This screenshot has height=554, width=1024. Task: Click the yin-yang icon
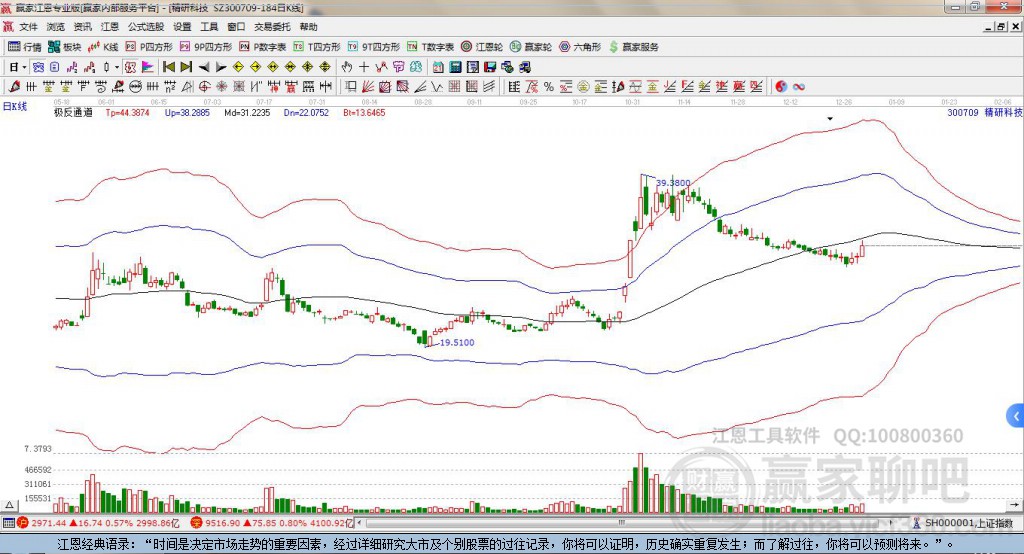point(781,87)
